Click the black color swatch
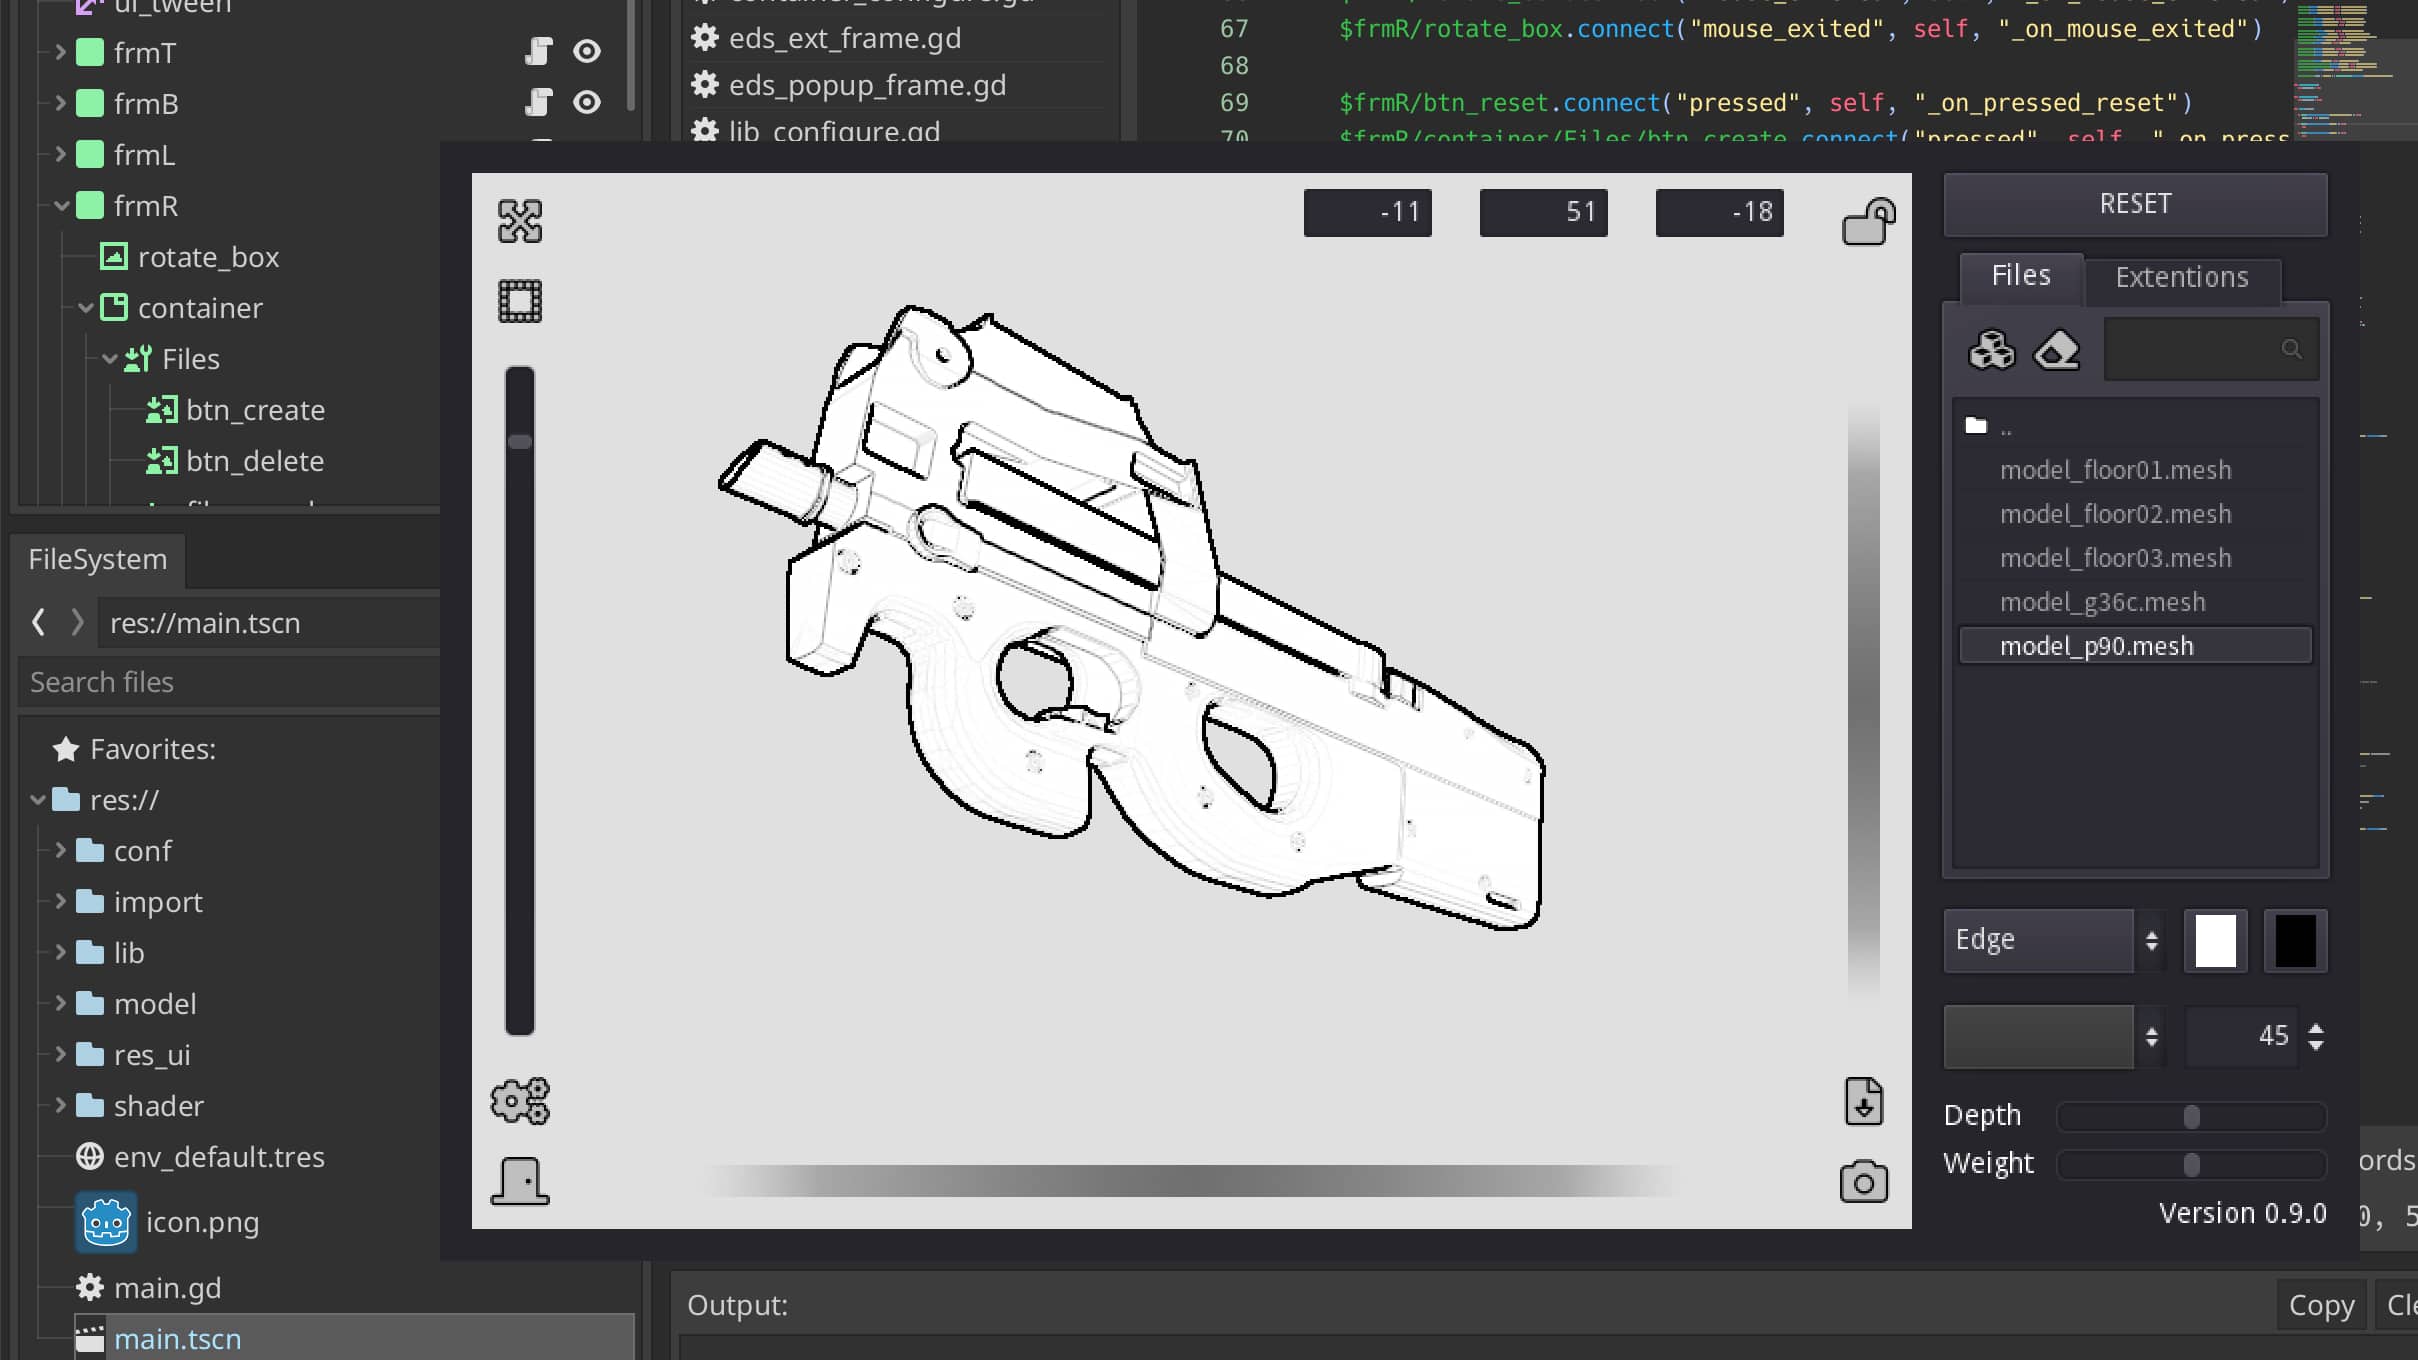Viewport: 2418px width, 1360px height. (2295, 940)
